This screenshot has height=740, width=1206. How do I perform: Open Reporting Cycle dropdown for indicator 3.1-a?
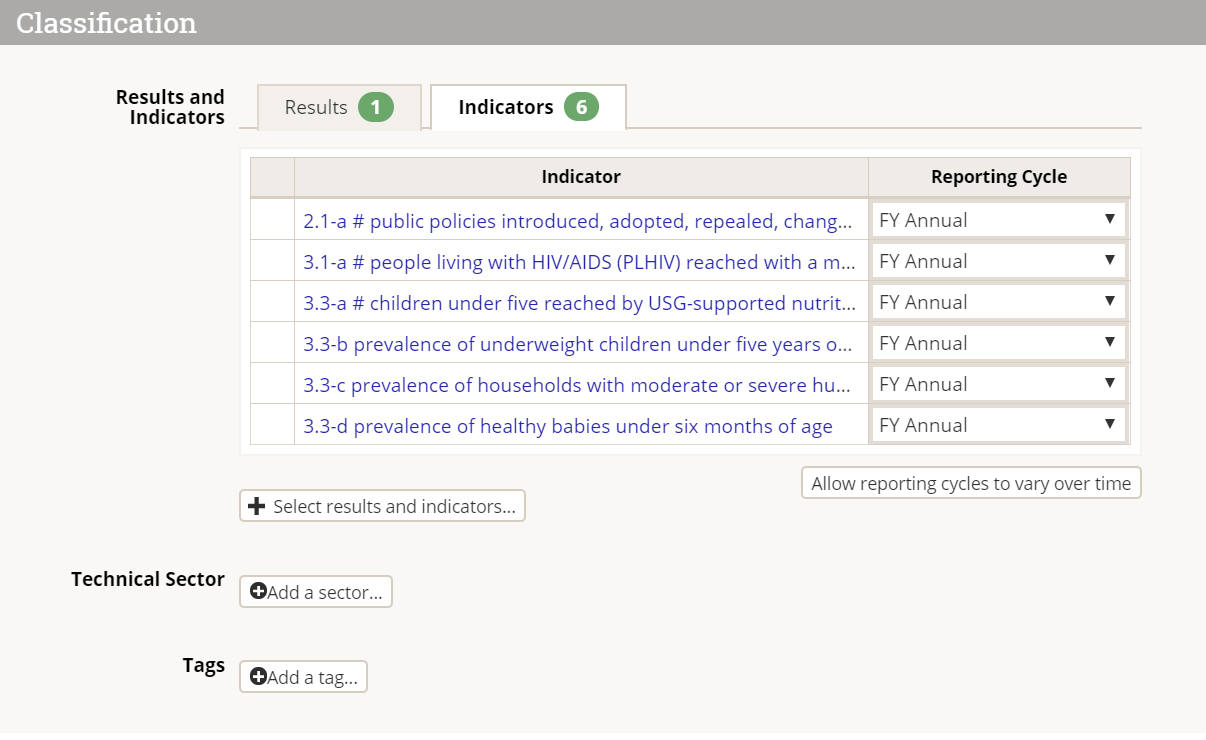998,261
